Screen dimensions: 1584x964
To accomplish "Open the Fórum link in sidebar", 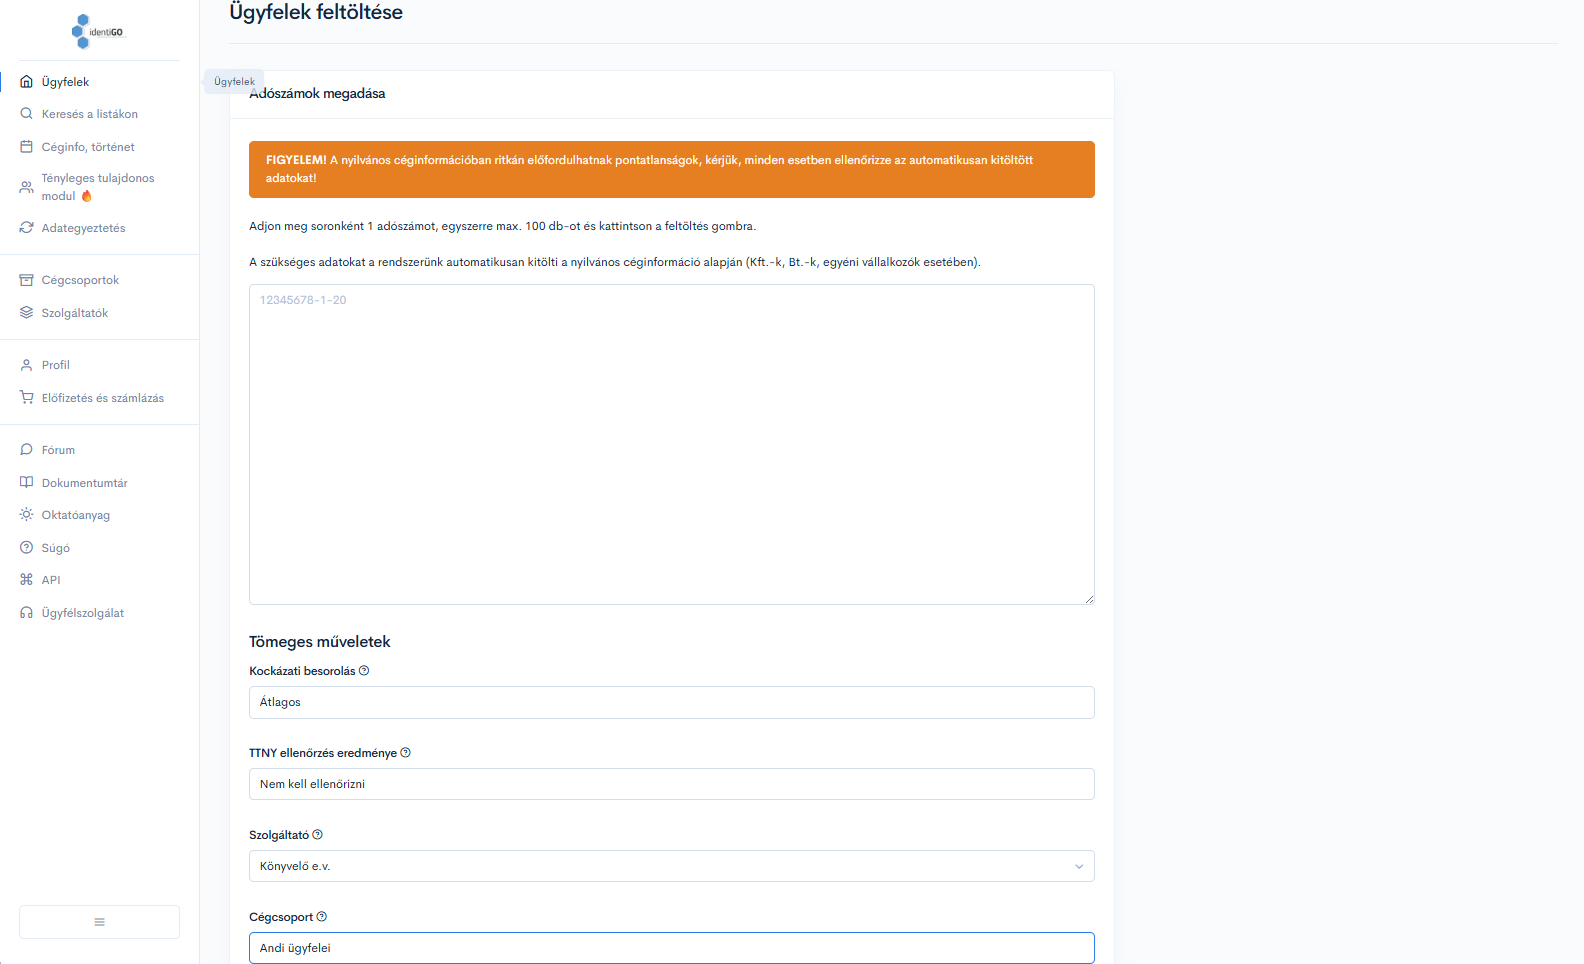I will pos(58,450).
